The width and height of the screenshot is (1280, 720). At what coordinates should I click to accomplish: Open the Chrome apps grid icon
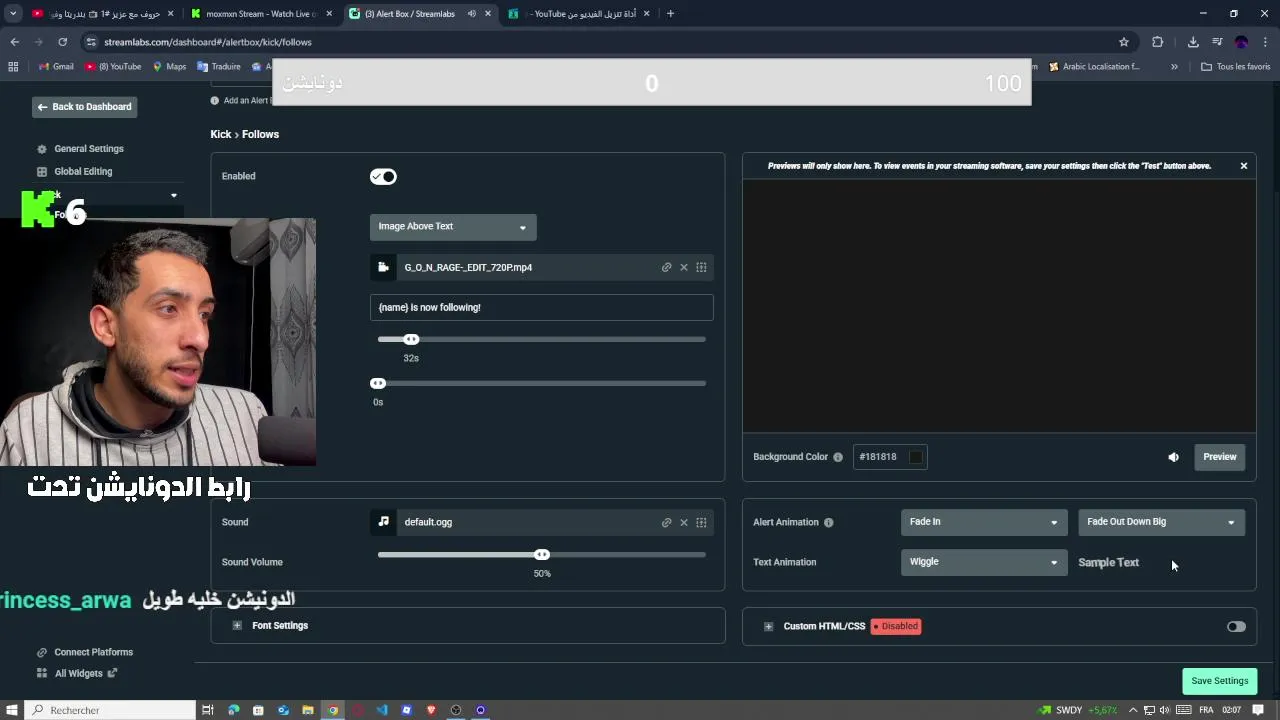[x=13, y=67]
